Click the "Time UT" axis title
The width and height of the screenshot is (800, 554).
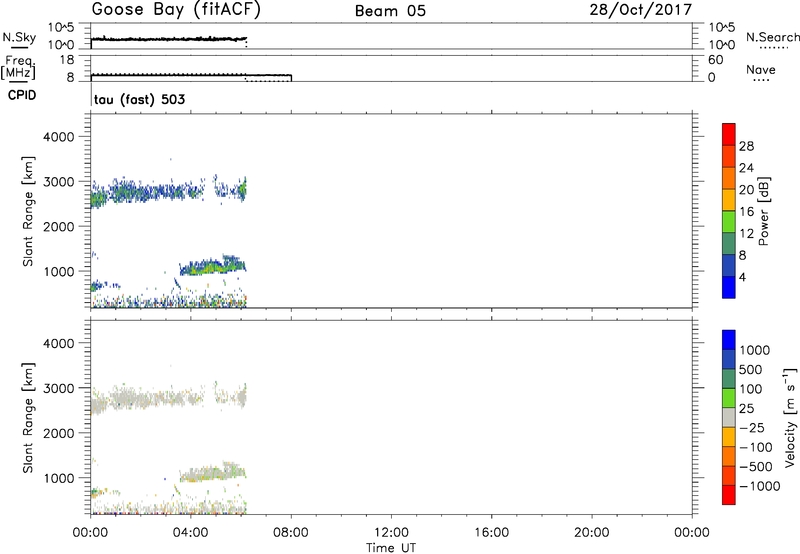tap(391, 548)
